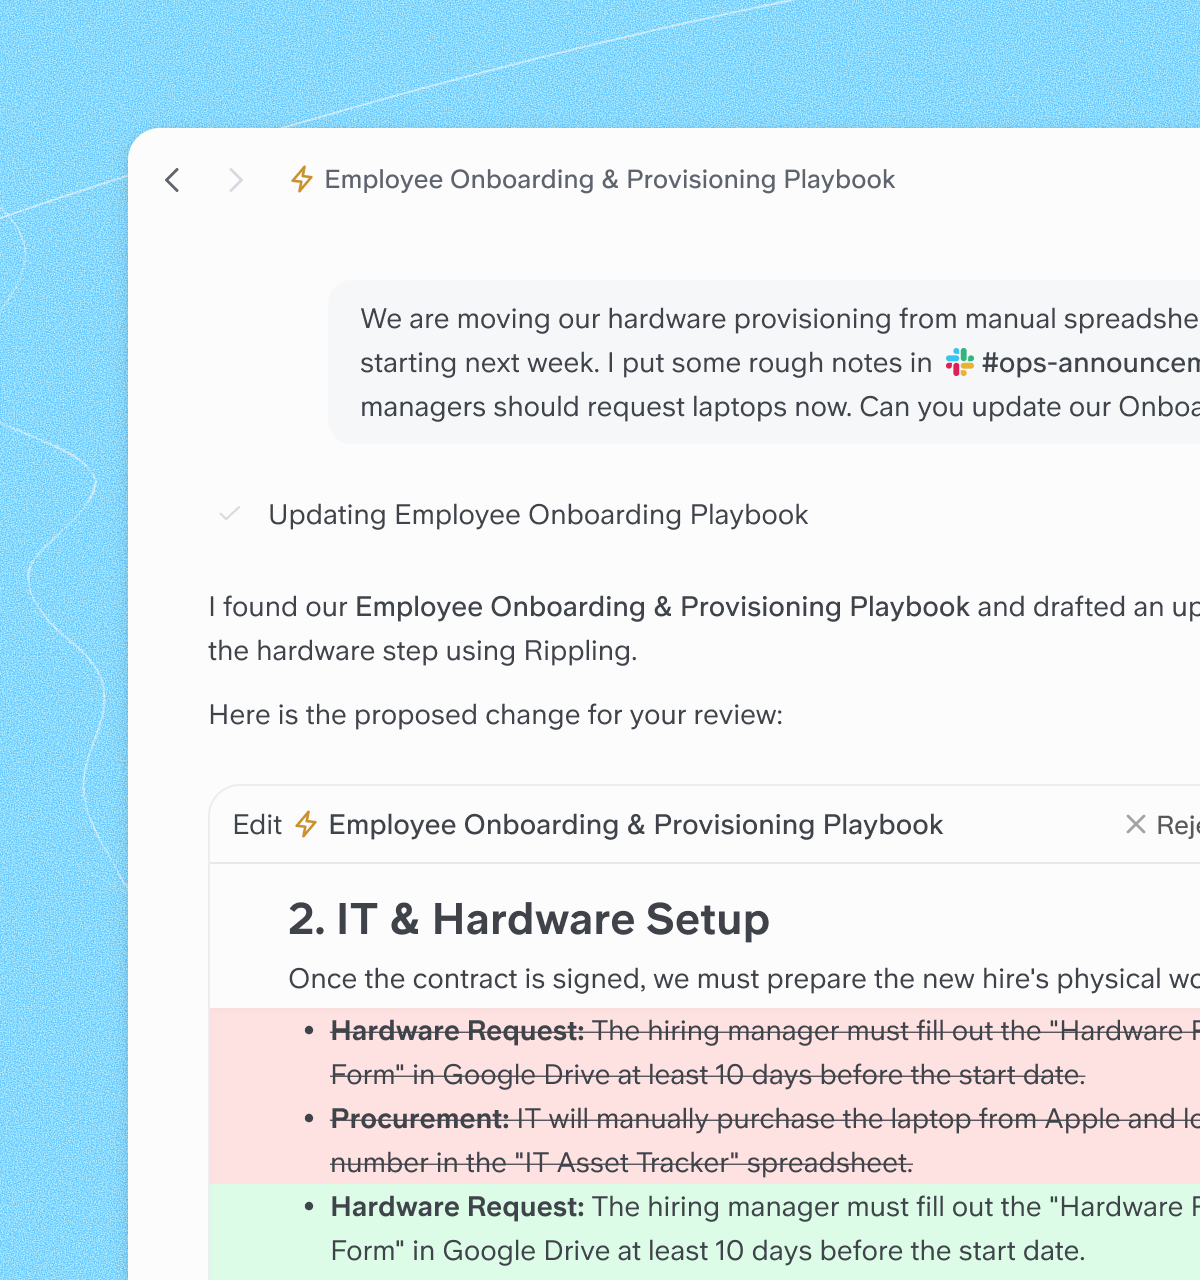Open the #ops-announcements channel mention
Screen dimensions: 1200x1280
1090,362
